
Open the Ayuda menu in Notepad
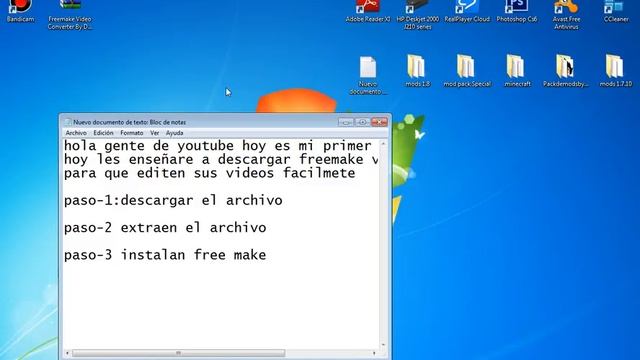point(174,133)
